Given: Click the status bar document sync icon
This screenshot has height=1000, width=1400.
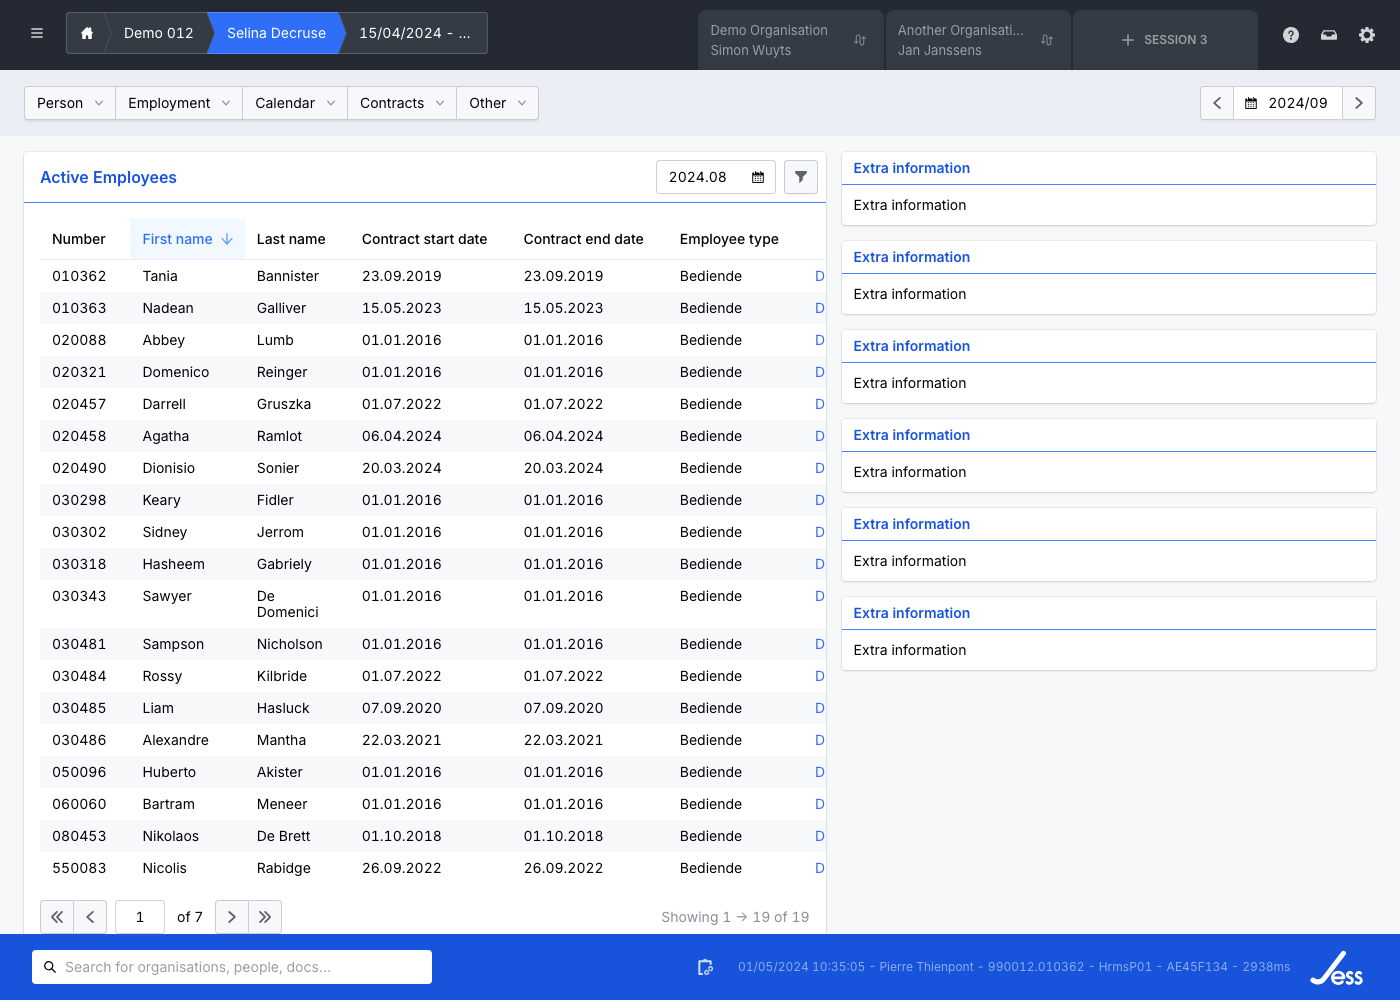Looking at the screenshot, I should pos(705,967).
